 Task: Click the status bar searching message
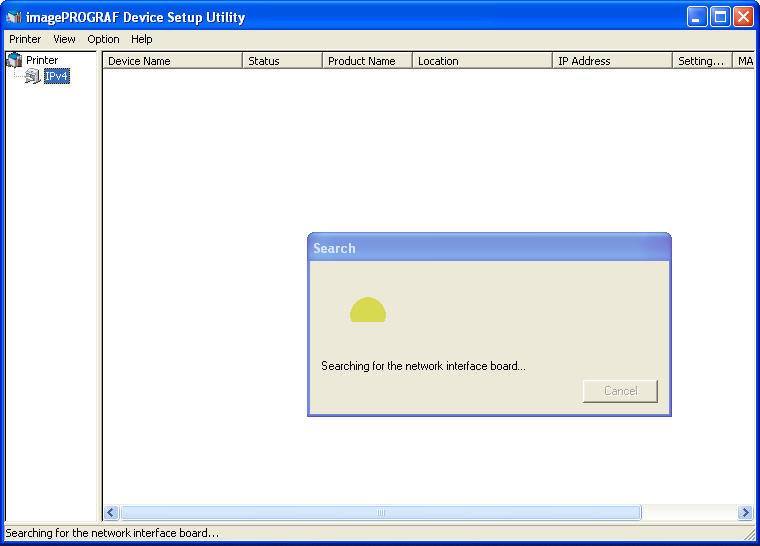click(x=112, y=533)
